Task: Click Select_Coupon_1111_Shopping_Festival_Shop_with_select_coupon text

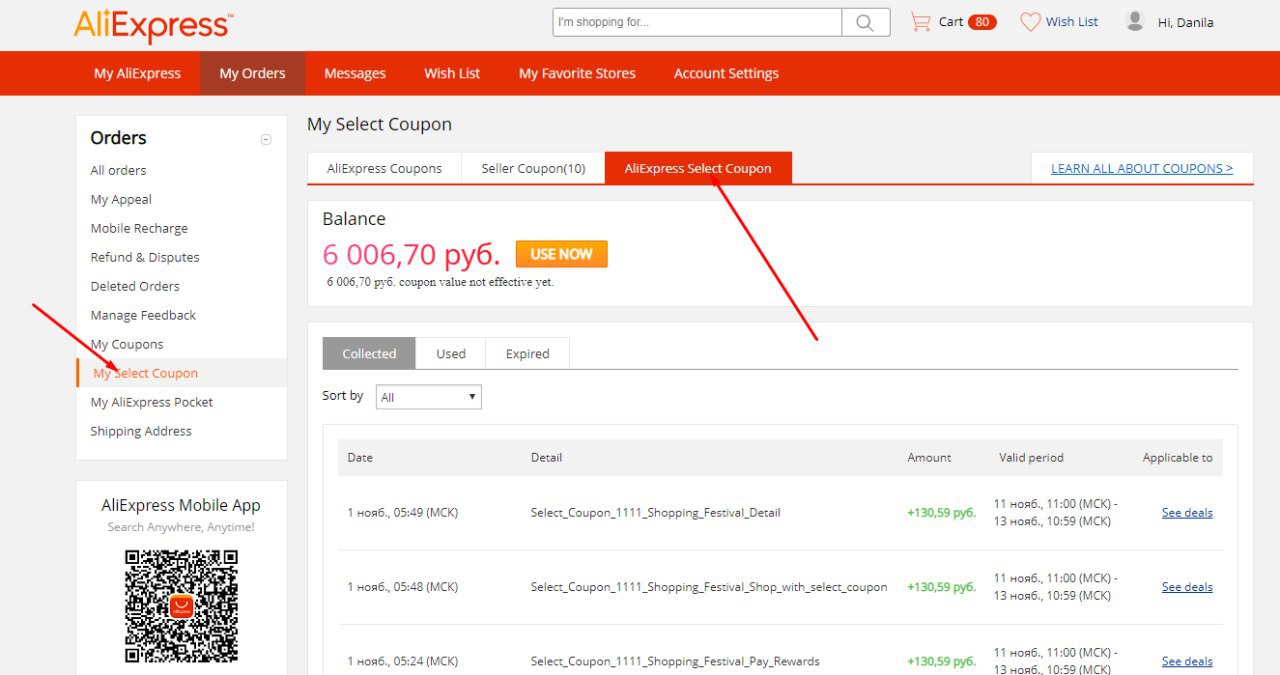Action: (x=709, y=587)
